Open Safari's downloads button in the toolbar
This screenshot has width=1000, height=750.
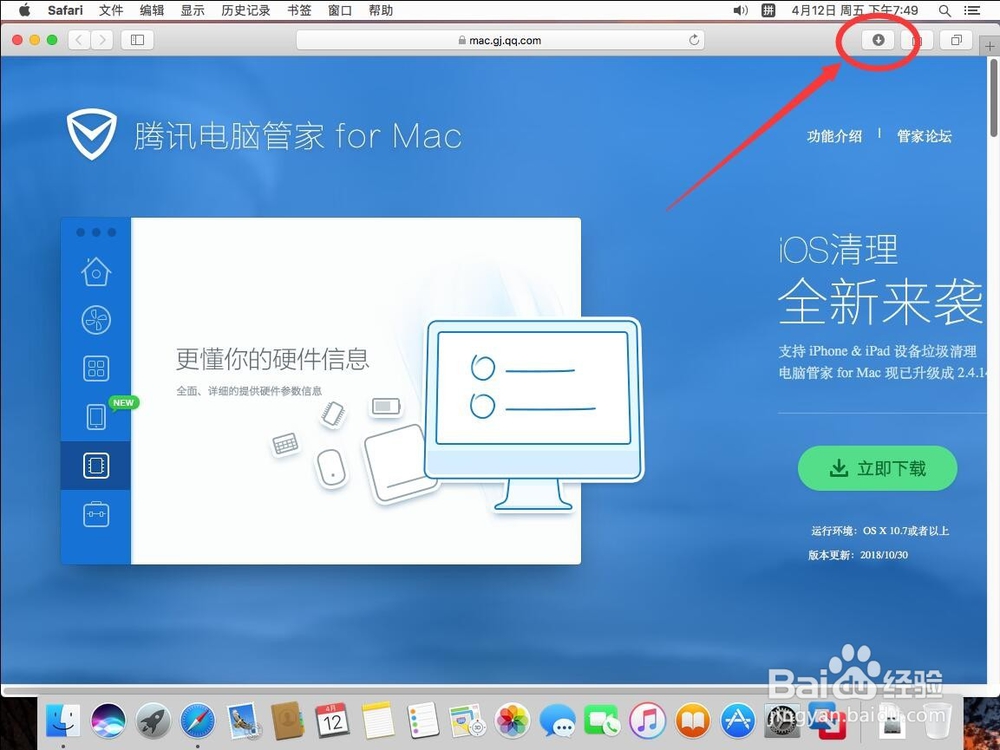coord(878,40)
